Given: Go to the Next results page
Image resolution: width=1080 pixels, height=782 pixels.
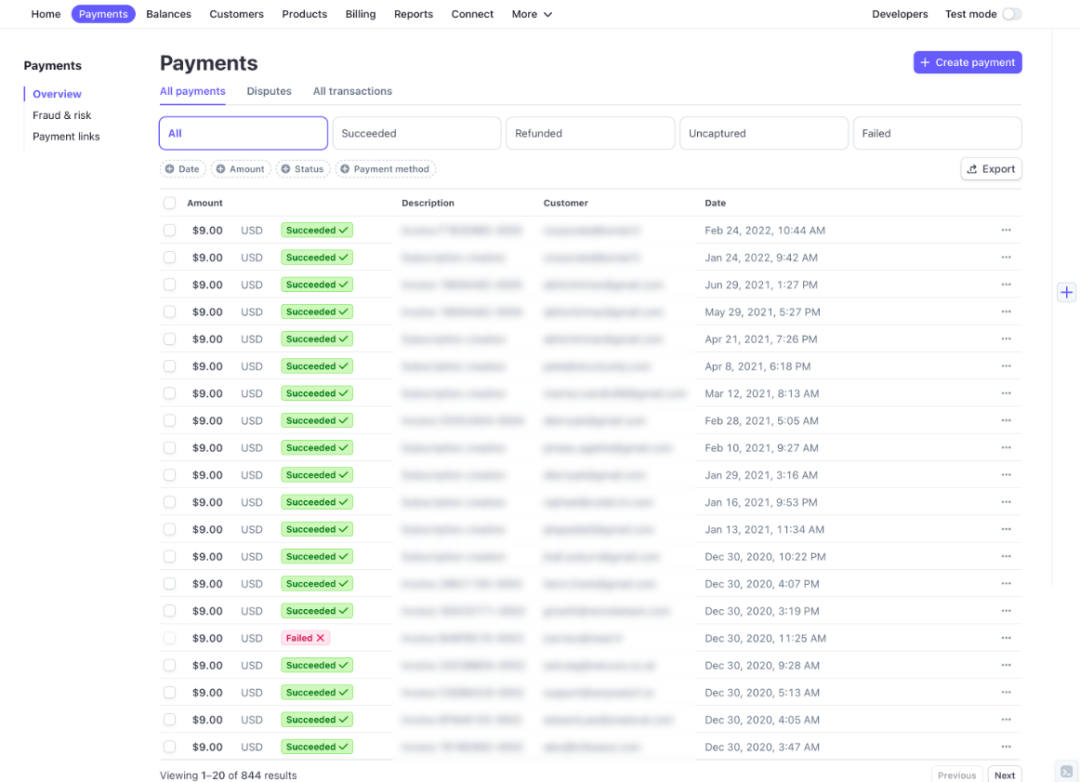Looking at the screenshot, I should coord(1004,775).
